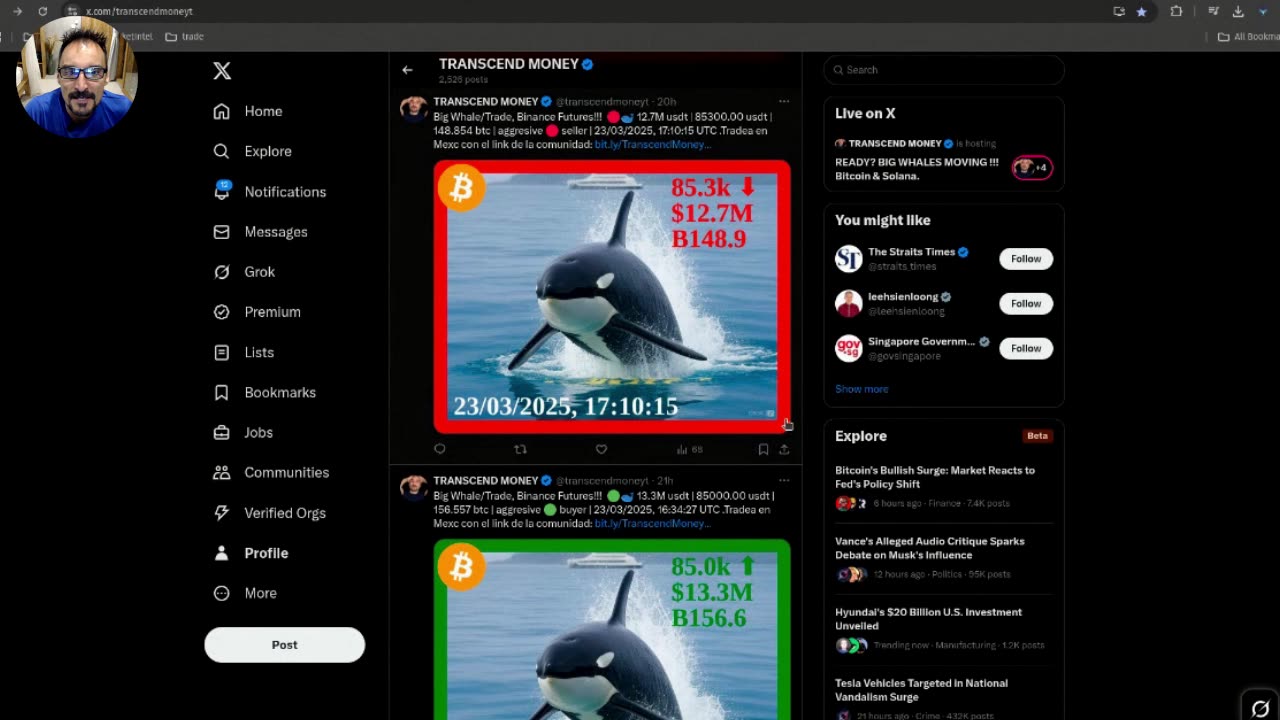Image resolution: width=1280 pixels, height=720 pixels.
Task: Open more options on the 20h post
Action: click(784, 101)
